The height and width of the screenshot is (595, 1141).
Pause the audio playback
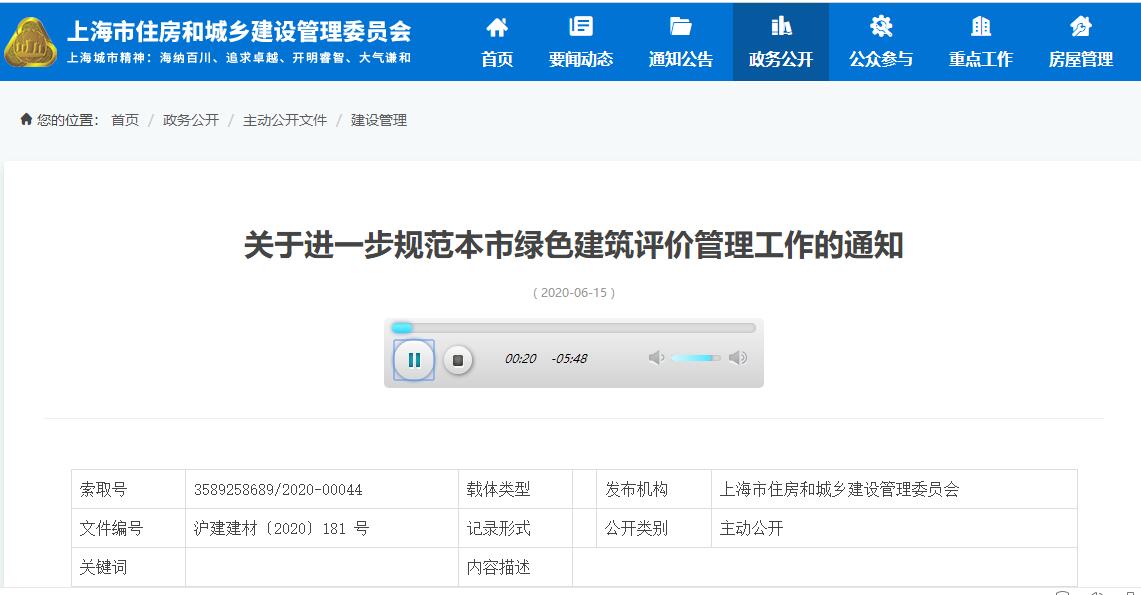click(414, 359)
